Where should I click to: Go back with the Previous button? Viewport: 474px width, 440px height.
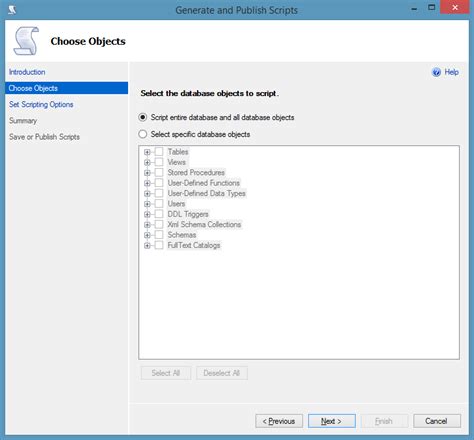point(279,421)
